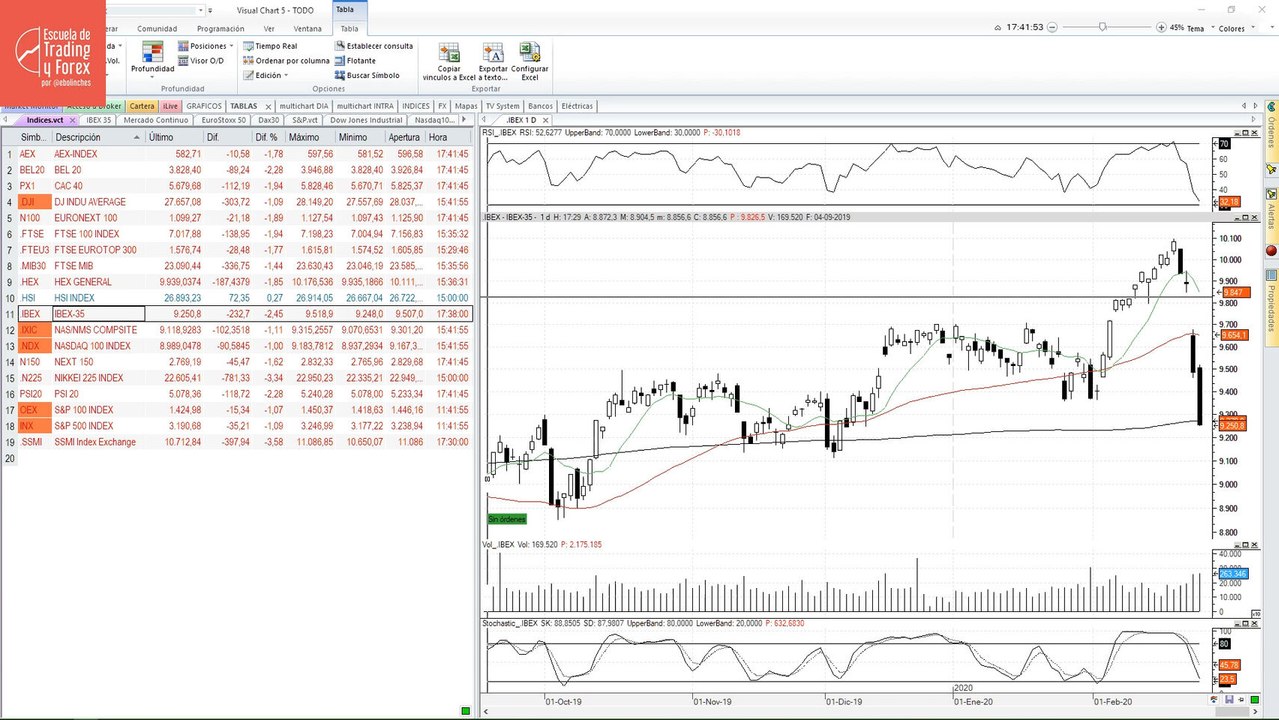Open the Visor O/D viewer
The image size is (1279, 720).
[x=200, y=60]
